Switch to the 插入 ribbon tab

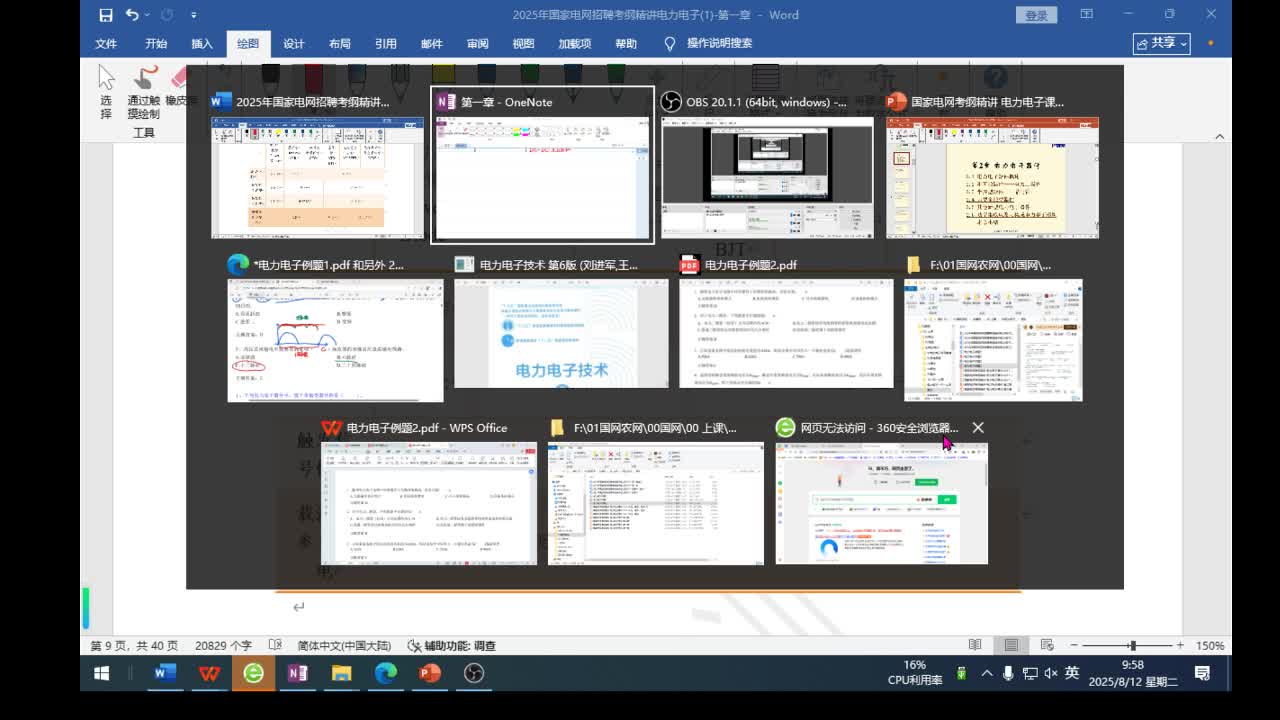202,44
